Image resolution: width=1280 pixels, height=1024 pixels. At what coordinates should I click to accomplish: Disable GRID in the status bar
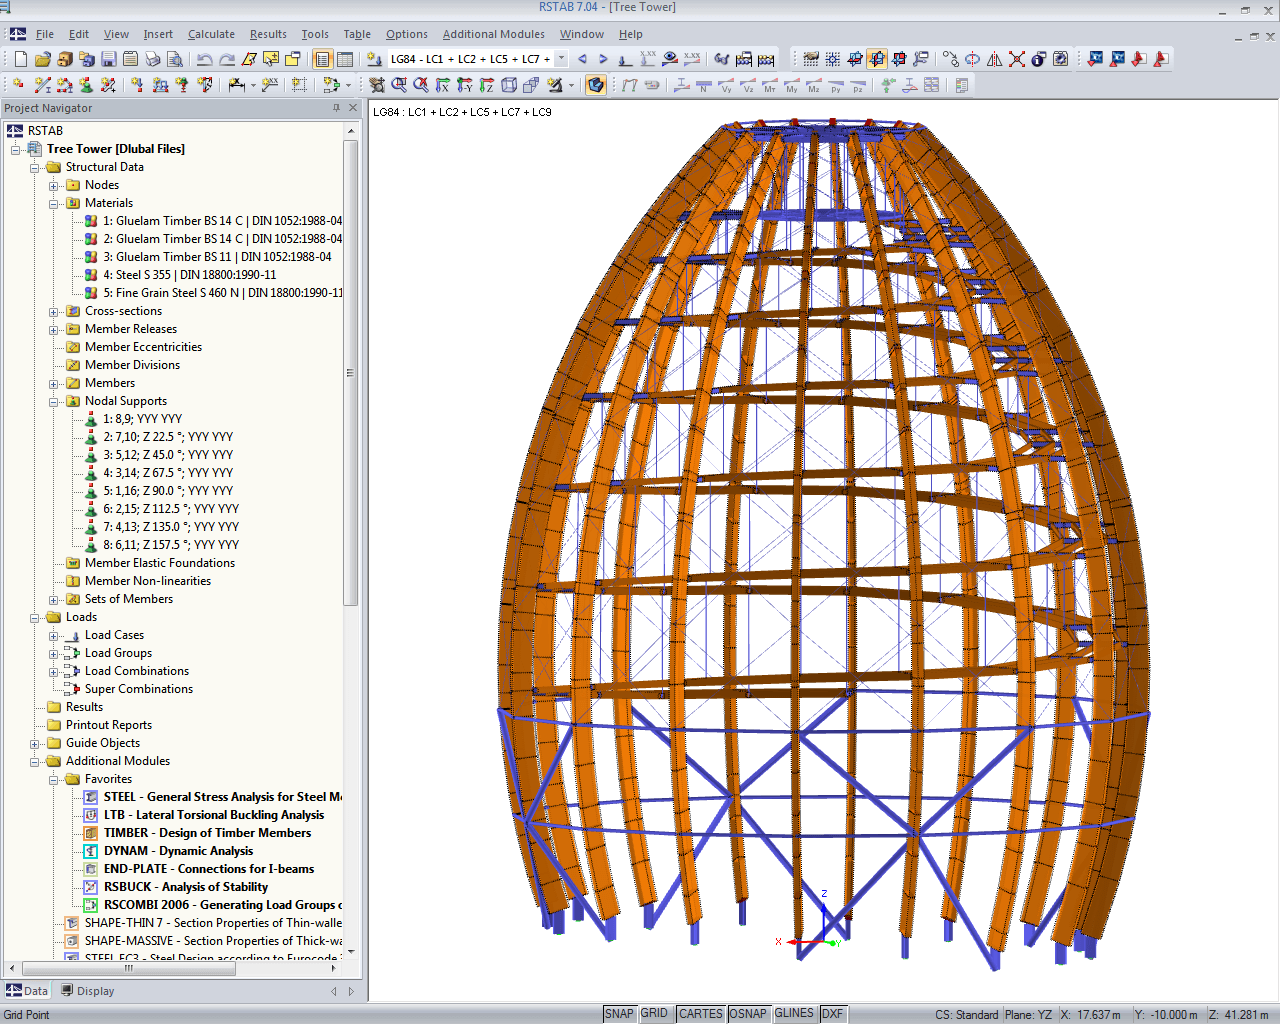(656, 1013)
